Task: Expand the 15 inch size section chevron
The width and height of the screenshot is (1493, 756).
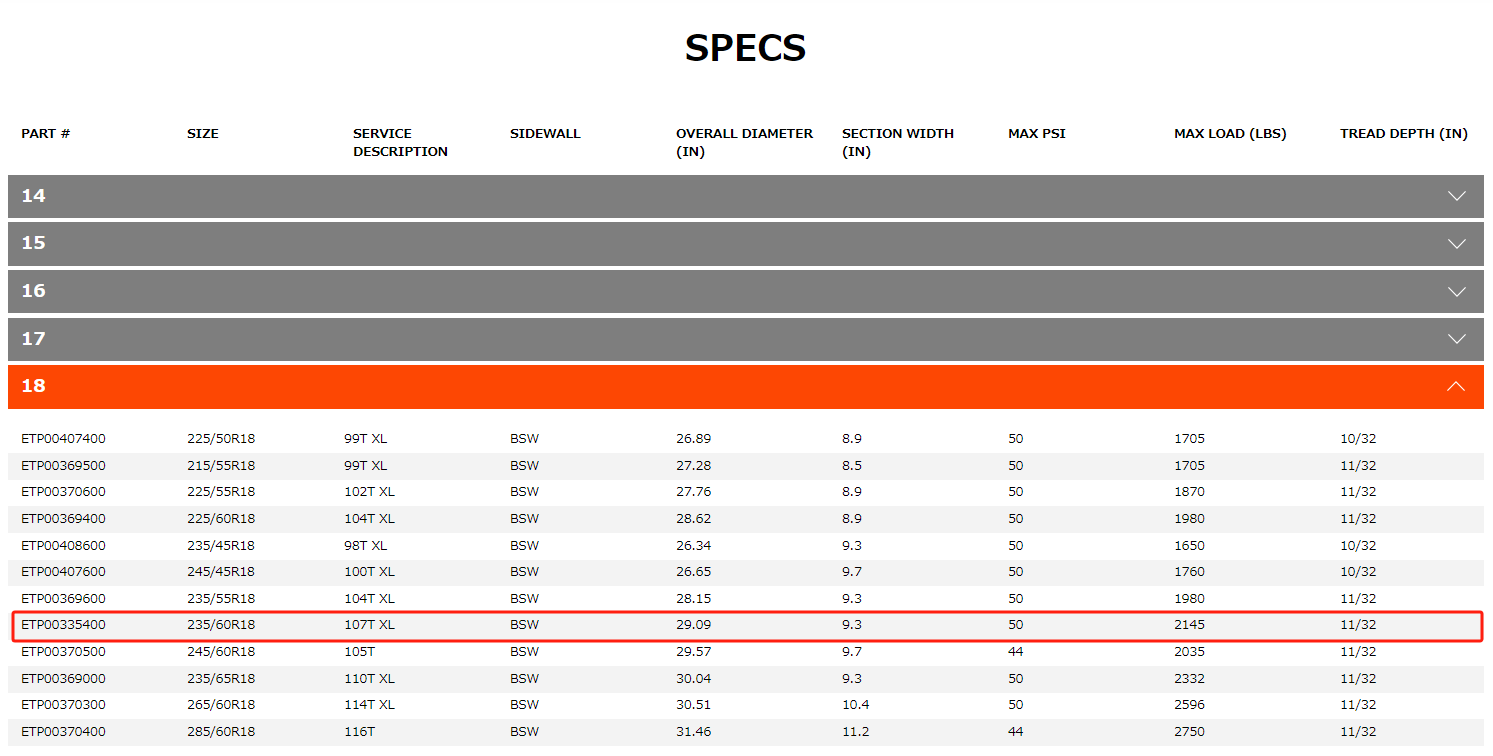Action: 1456,244
